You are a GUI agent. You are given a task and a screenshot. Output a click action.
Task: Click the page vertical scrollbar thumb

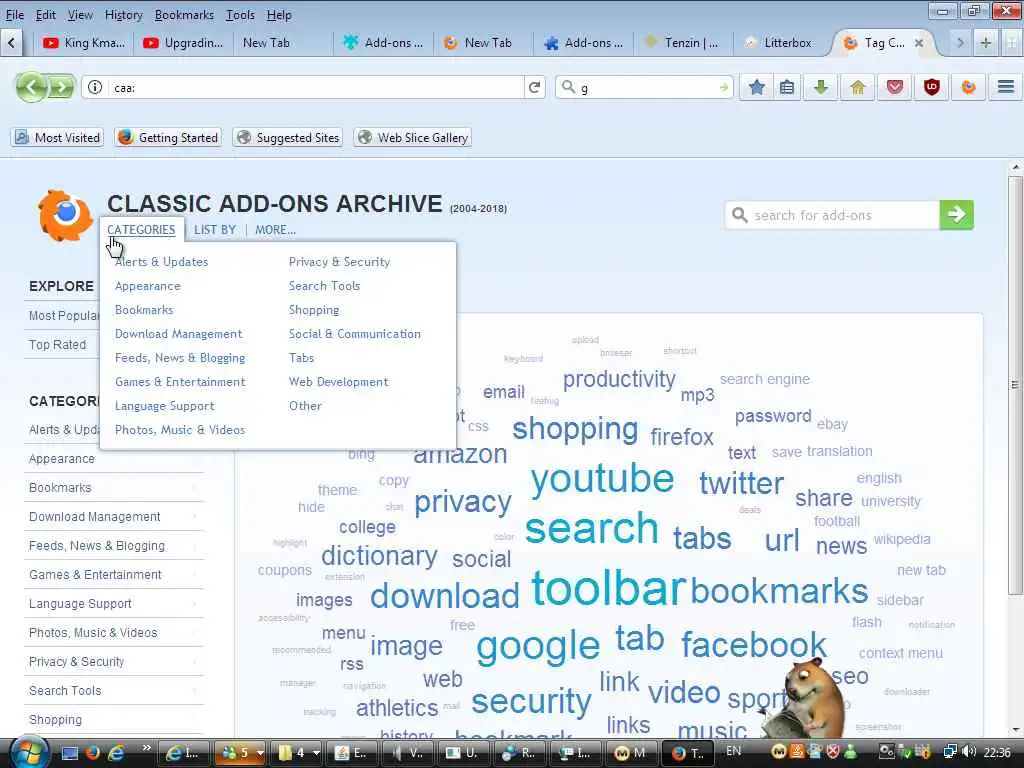pyautogui.click(x=1015, y=385)
